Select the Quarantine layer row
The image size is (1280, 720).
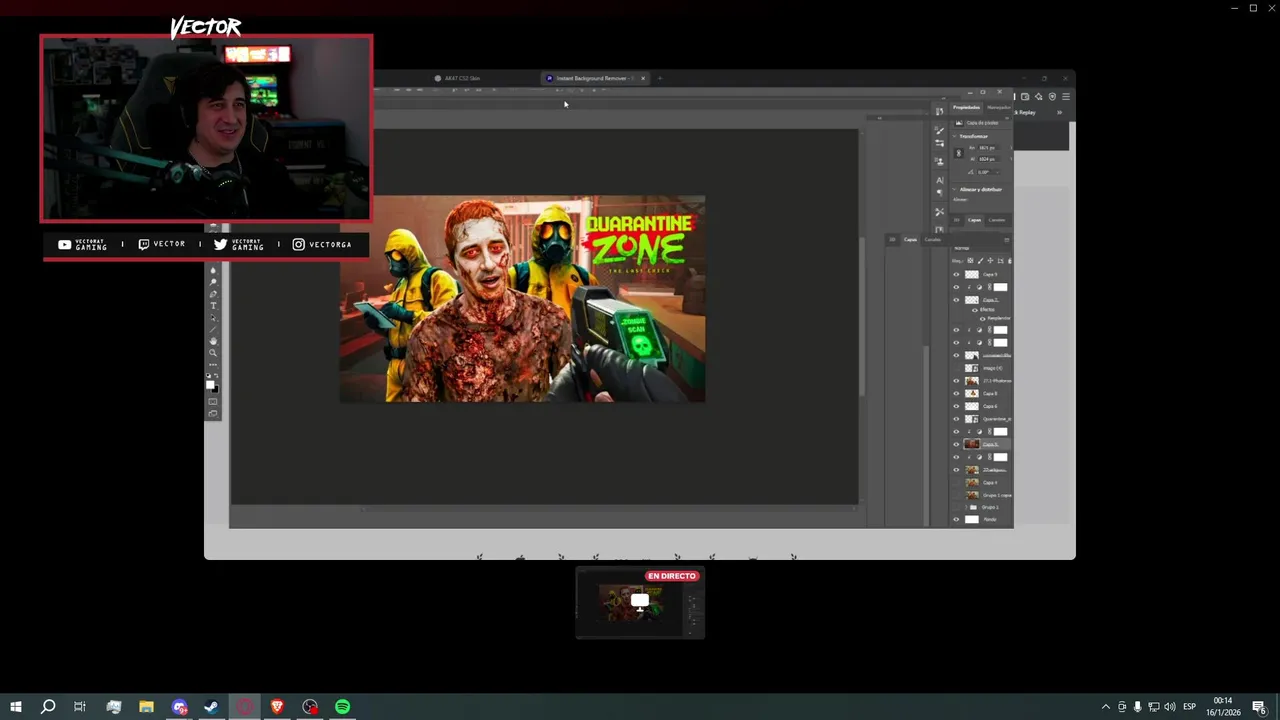[980, 419]
